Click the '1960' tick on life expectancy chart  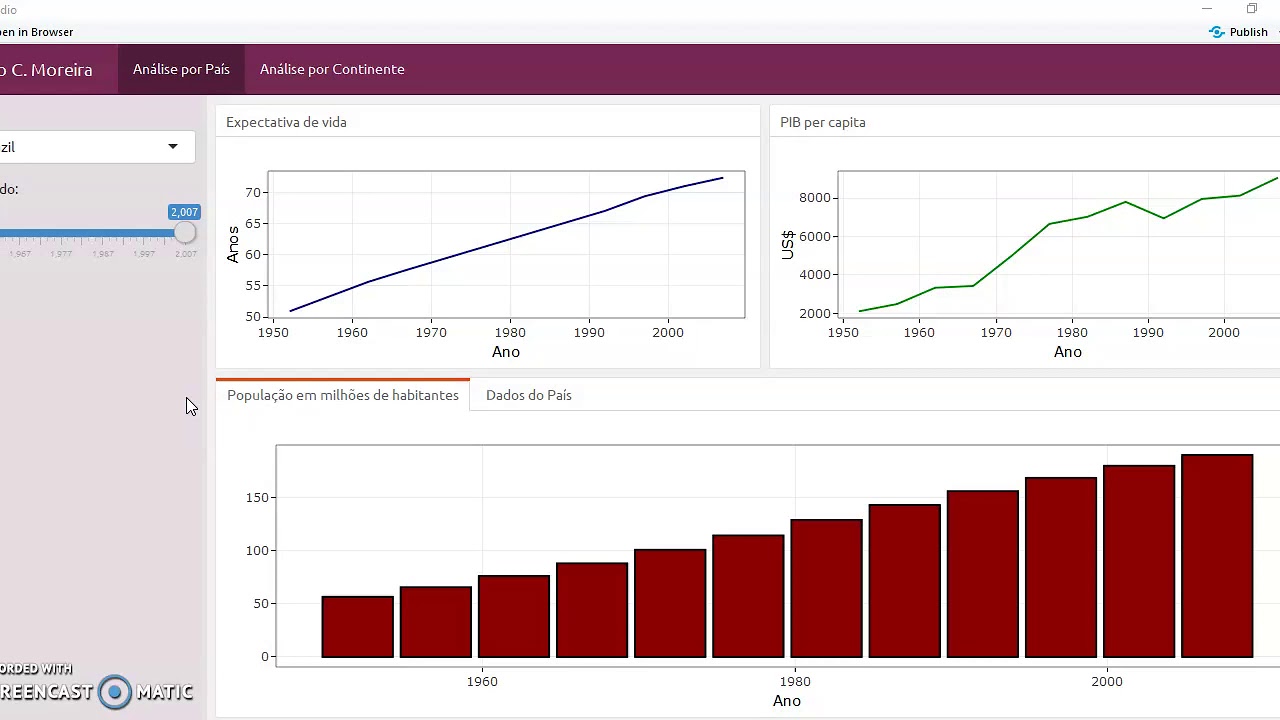point(352,332)
